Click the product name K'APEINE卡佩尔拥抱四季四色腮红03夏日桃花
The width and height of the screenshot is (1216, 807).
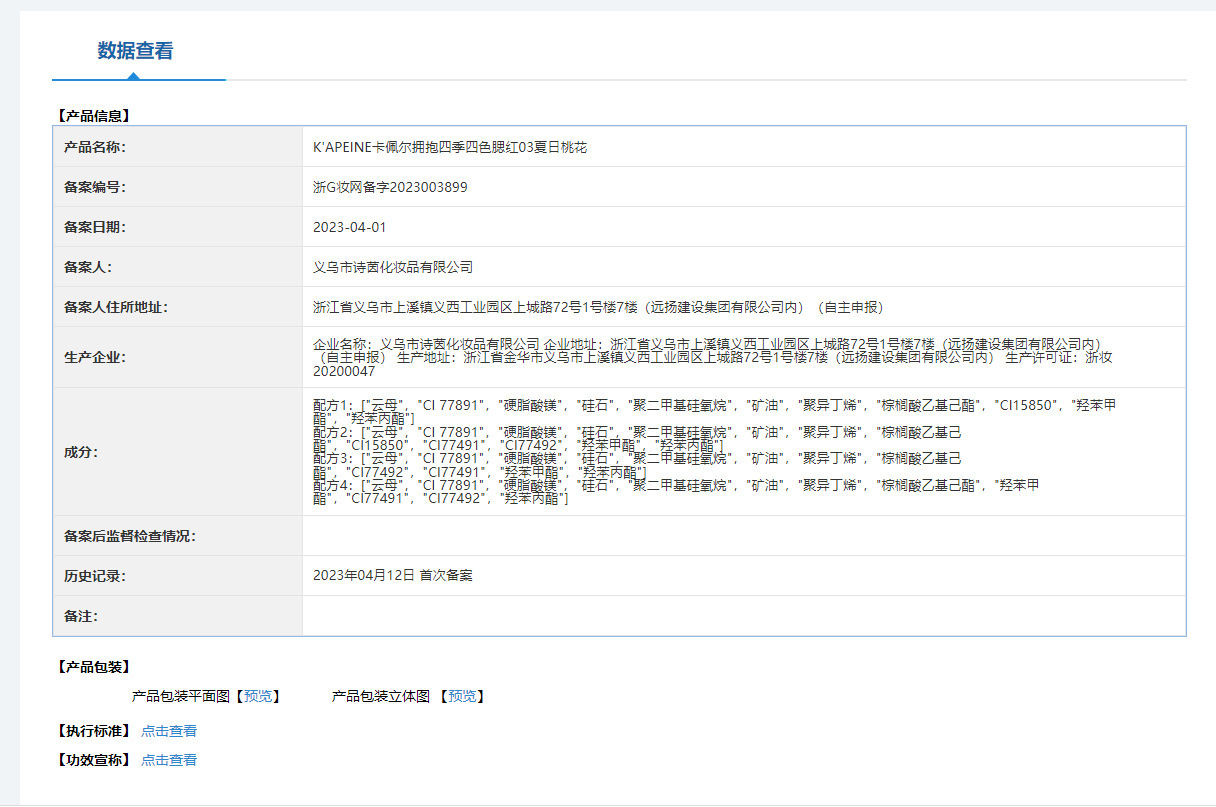[x=450, y=147]
